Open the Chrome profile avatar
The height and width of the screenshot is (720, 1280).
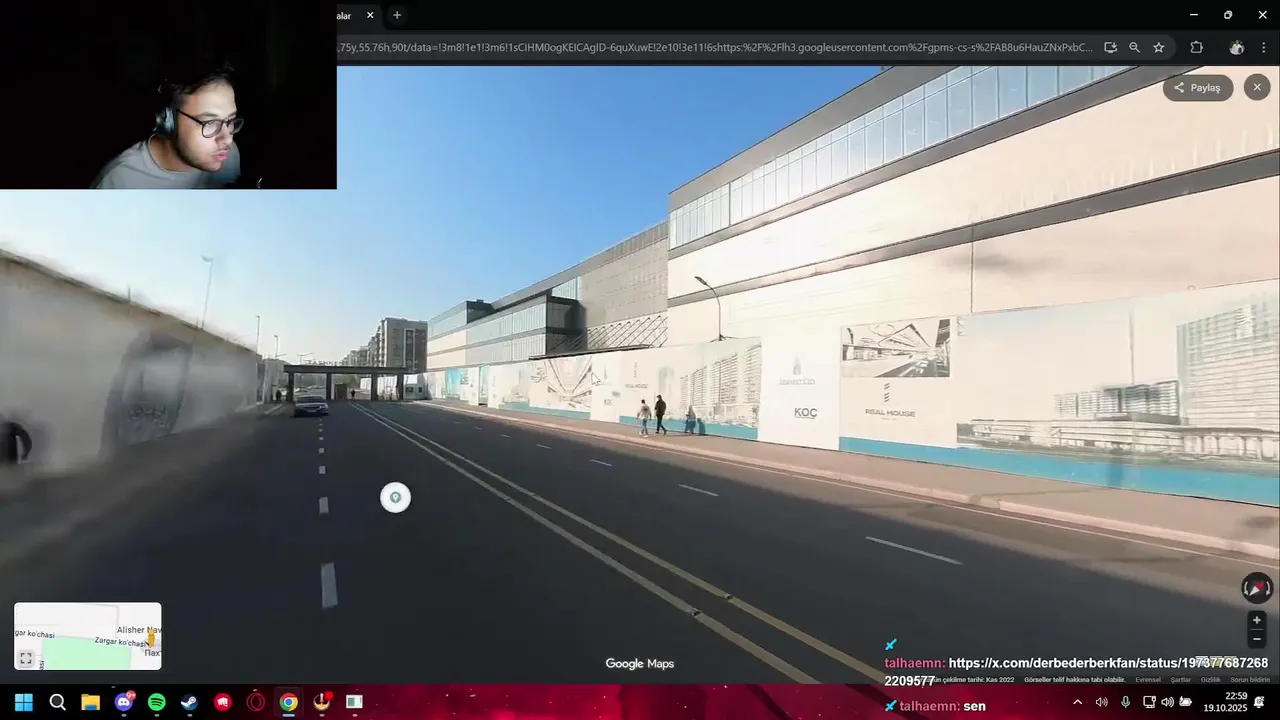[x=1237, y=47]
